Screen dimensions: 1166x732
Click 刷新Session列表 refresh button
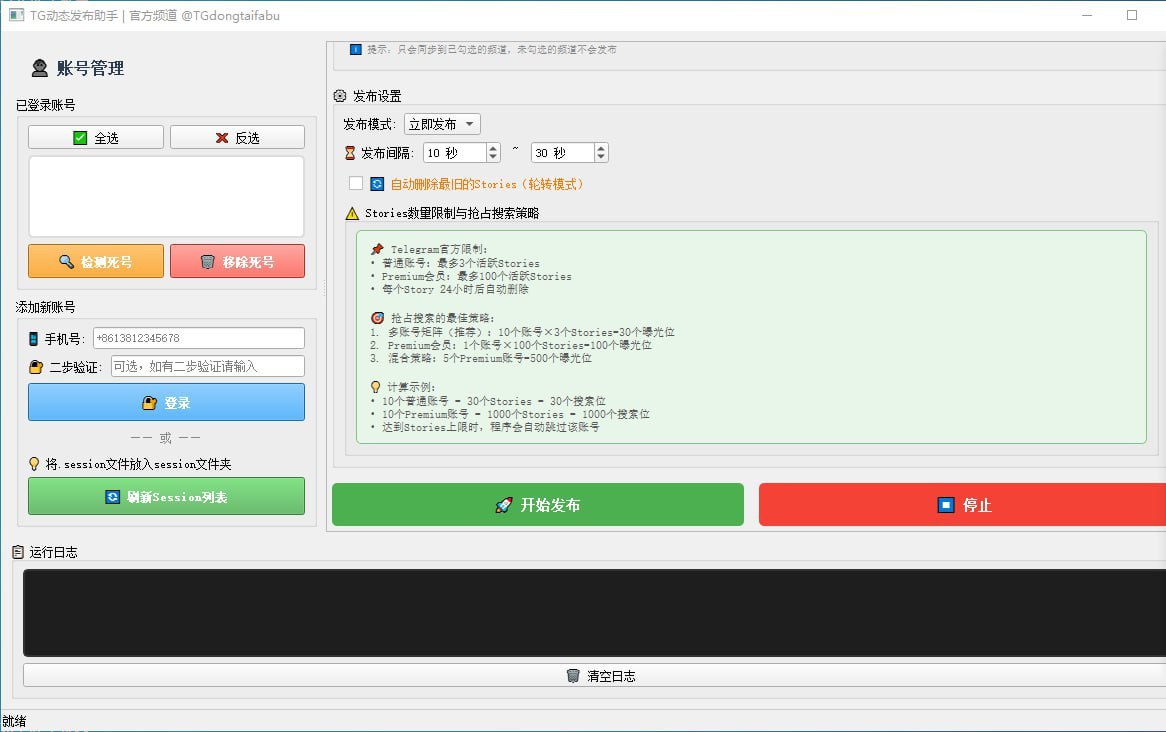[166, 497]
